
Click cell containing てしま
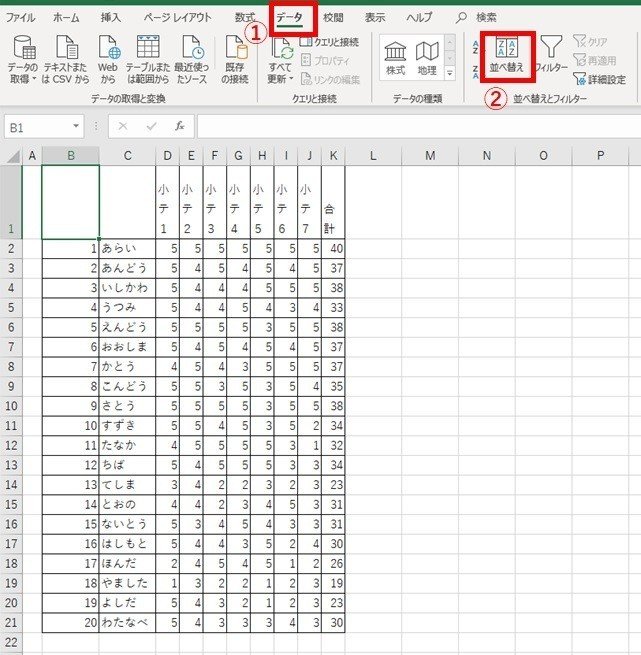(127, 485)
